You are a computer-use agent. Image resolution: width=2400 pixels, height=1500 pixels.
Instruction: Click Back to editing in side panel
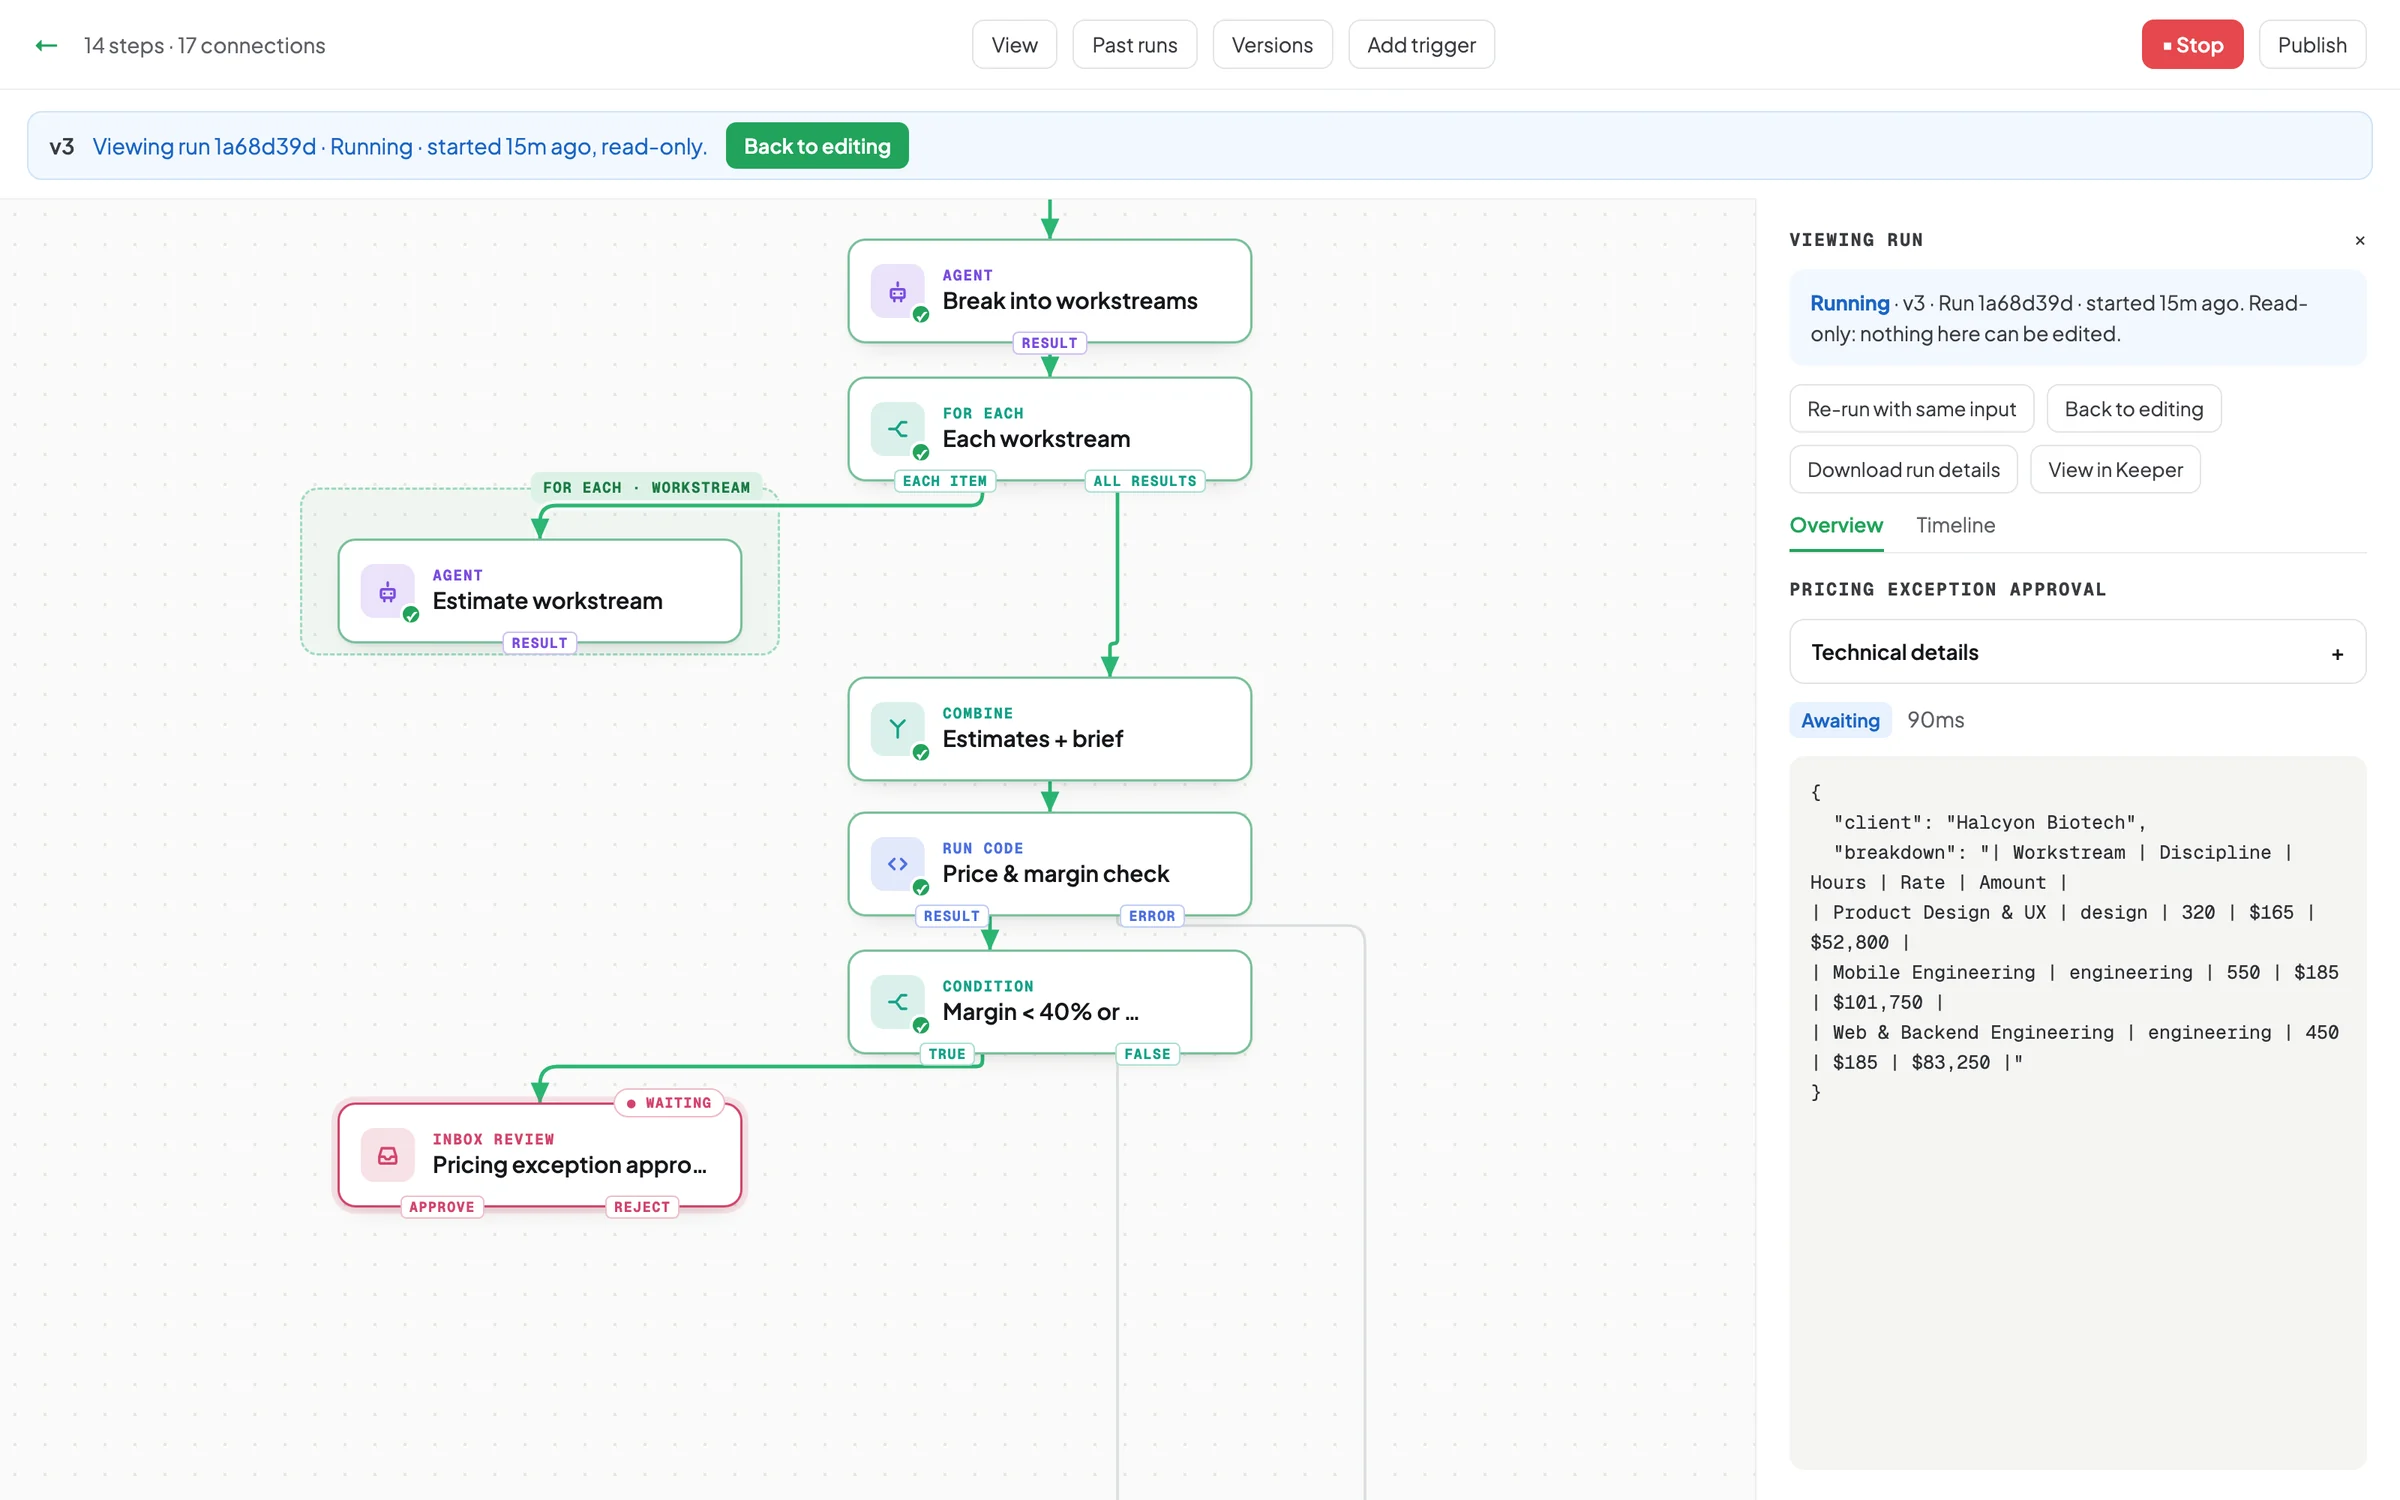(2134, 409)
